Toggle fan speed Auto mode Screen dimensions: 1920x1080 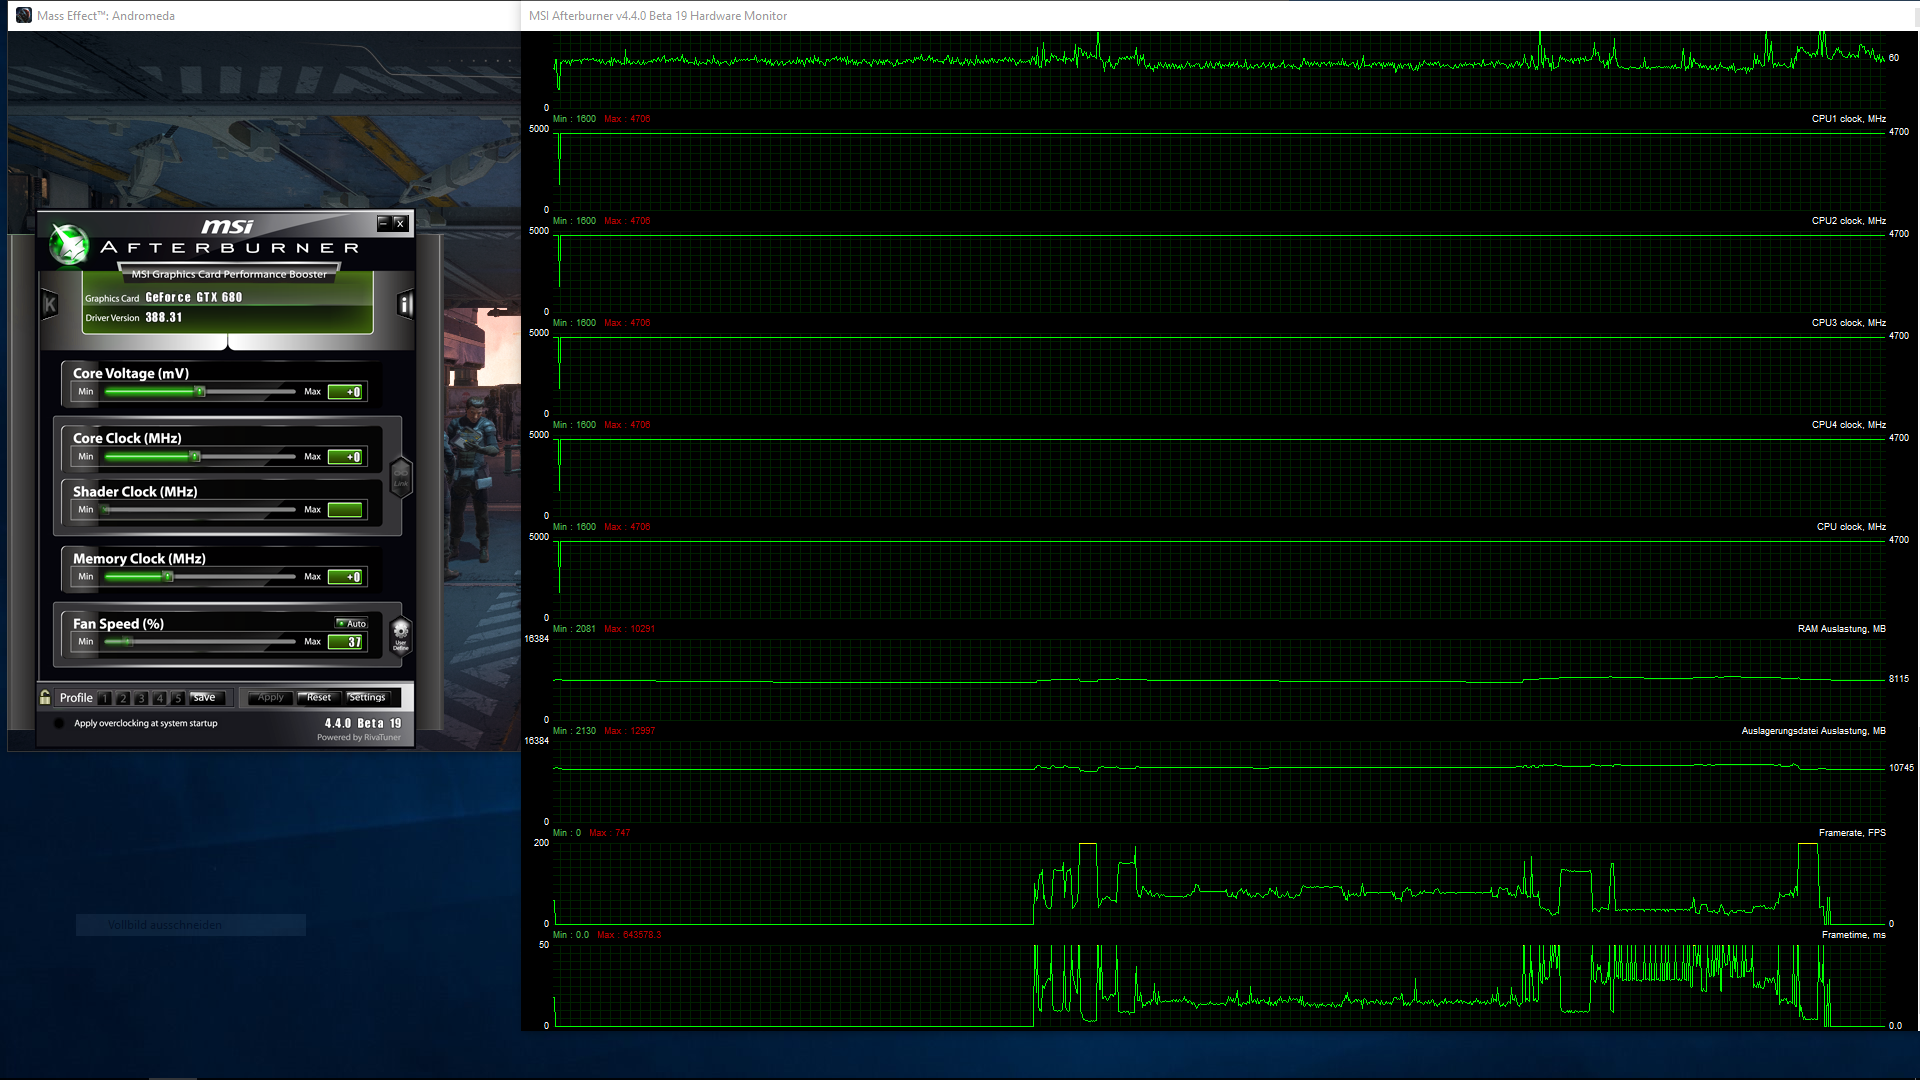[x=351, y=623]
